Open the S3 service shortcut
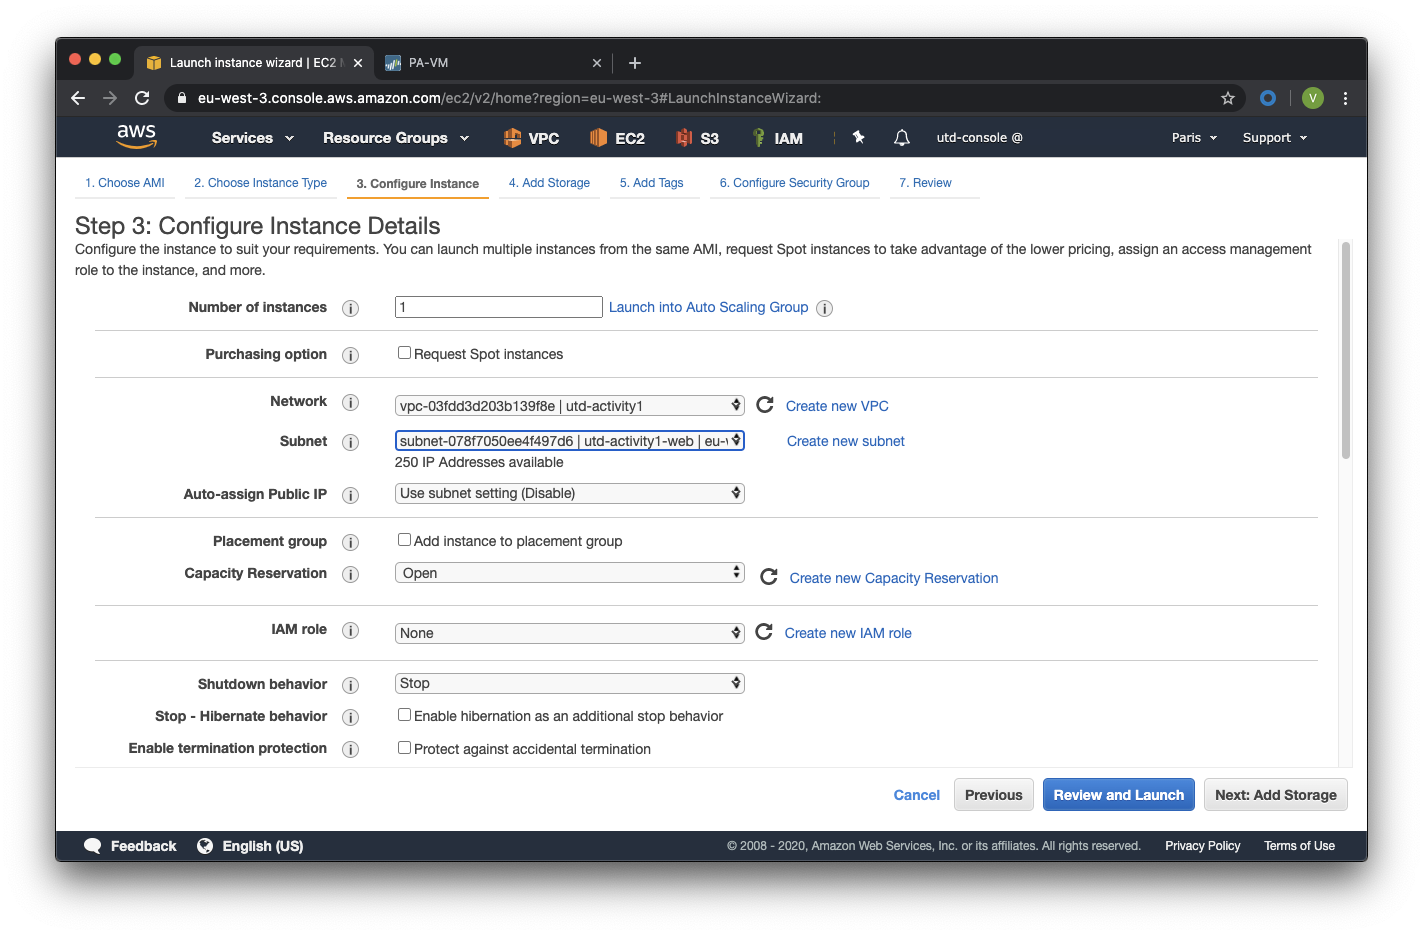 point(697,138)
